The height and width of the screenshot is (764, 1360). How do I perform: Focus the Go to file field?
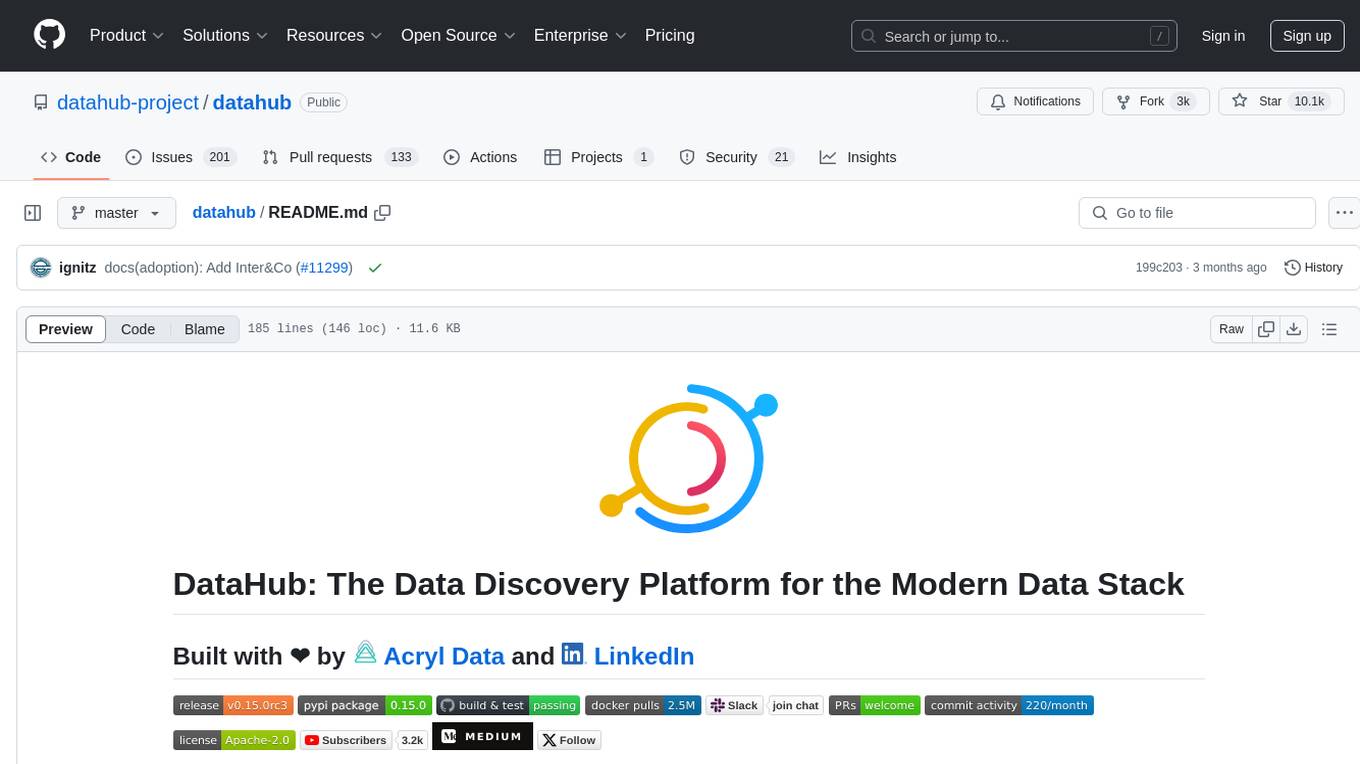point(1197,213)
